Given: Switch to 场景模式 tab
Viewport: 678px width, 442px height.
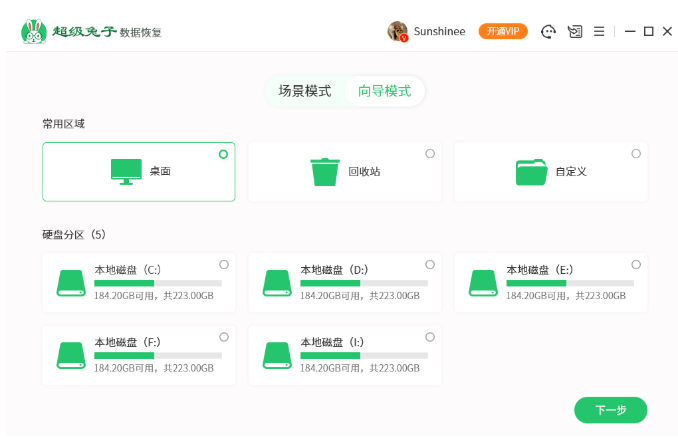Looking at the screenshot, I should click(x=305, y=91).
